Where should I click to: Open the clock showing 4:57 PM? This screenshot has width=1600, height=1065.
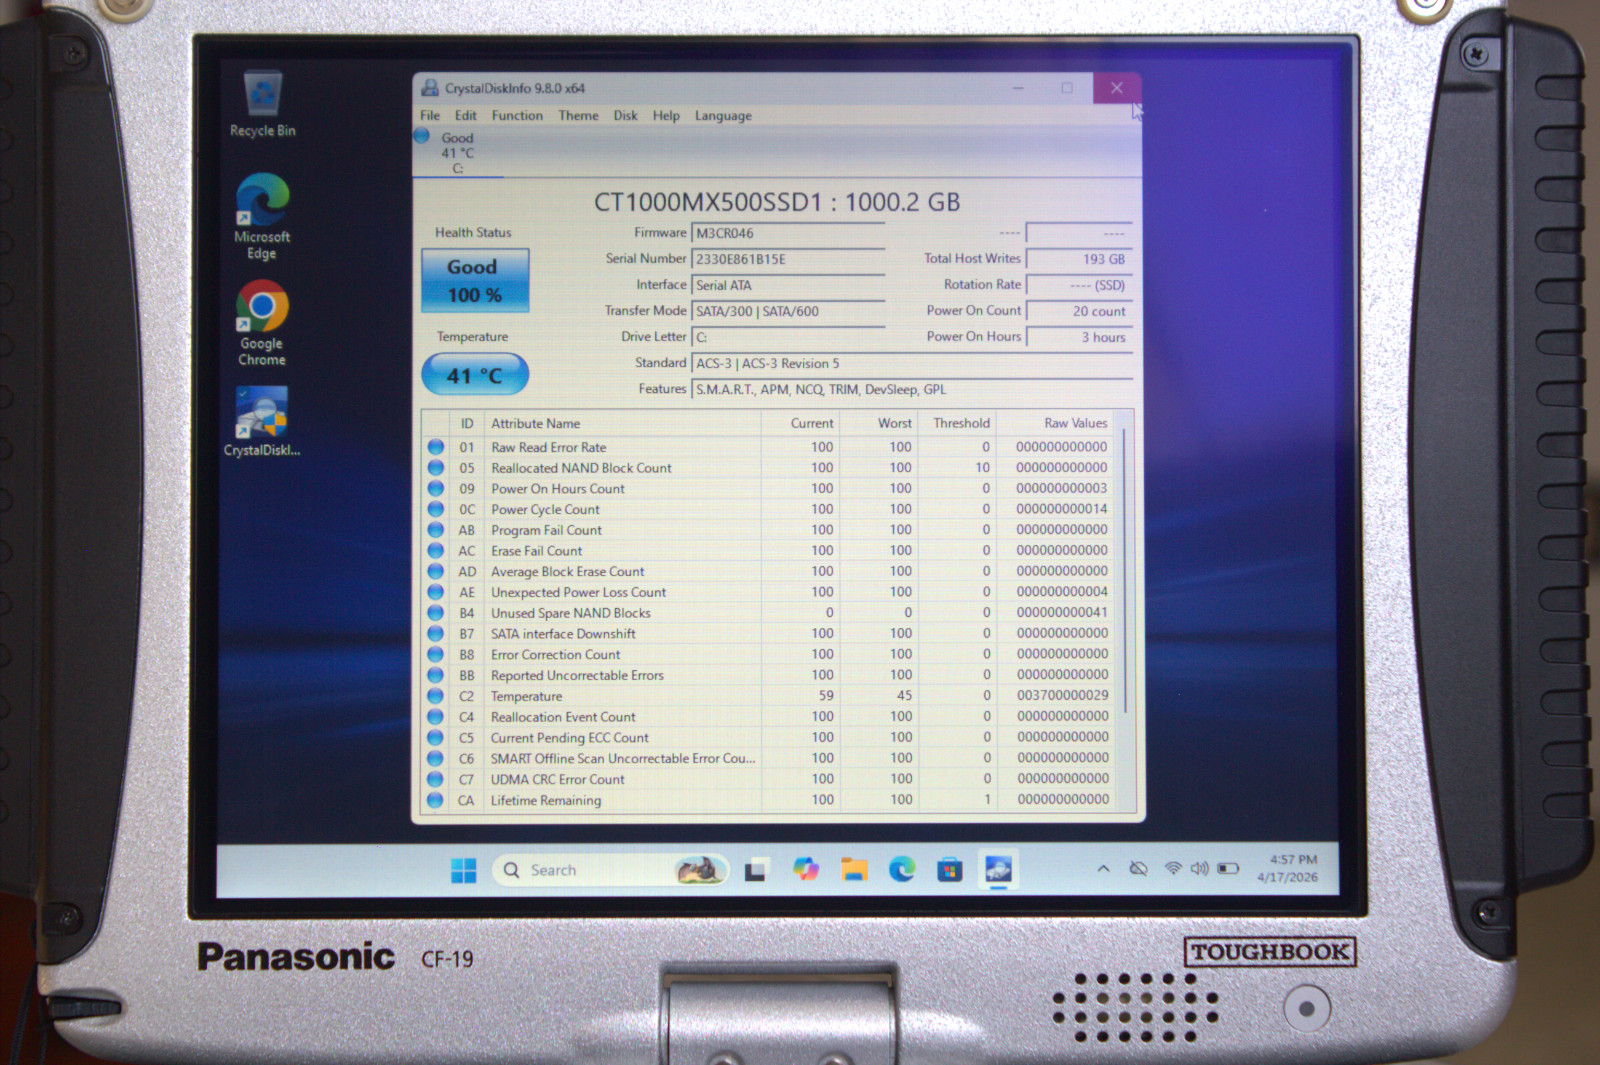click(1288, 868)
